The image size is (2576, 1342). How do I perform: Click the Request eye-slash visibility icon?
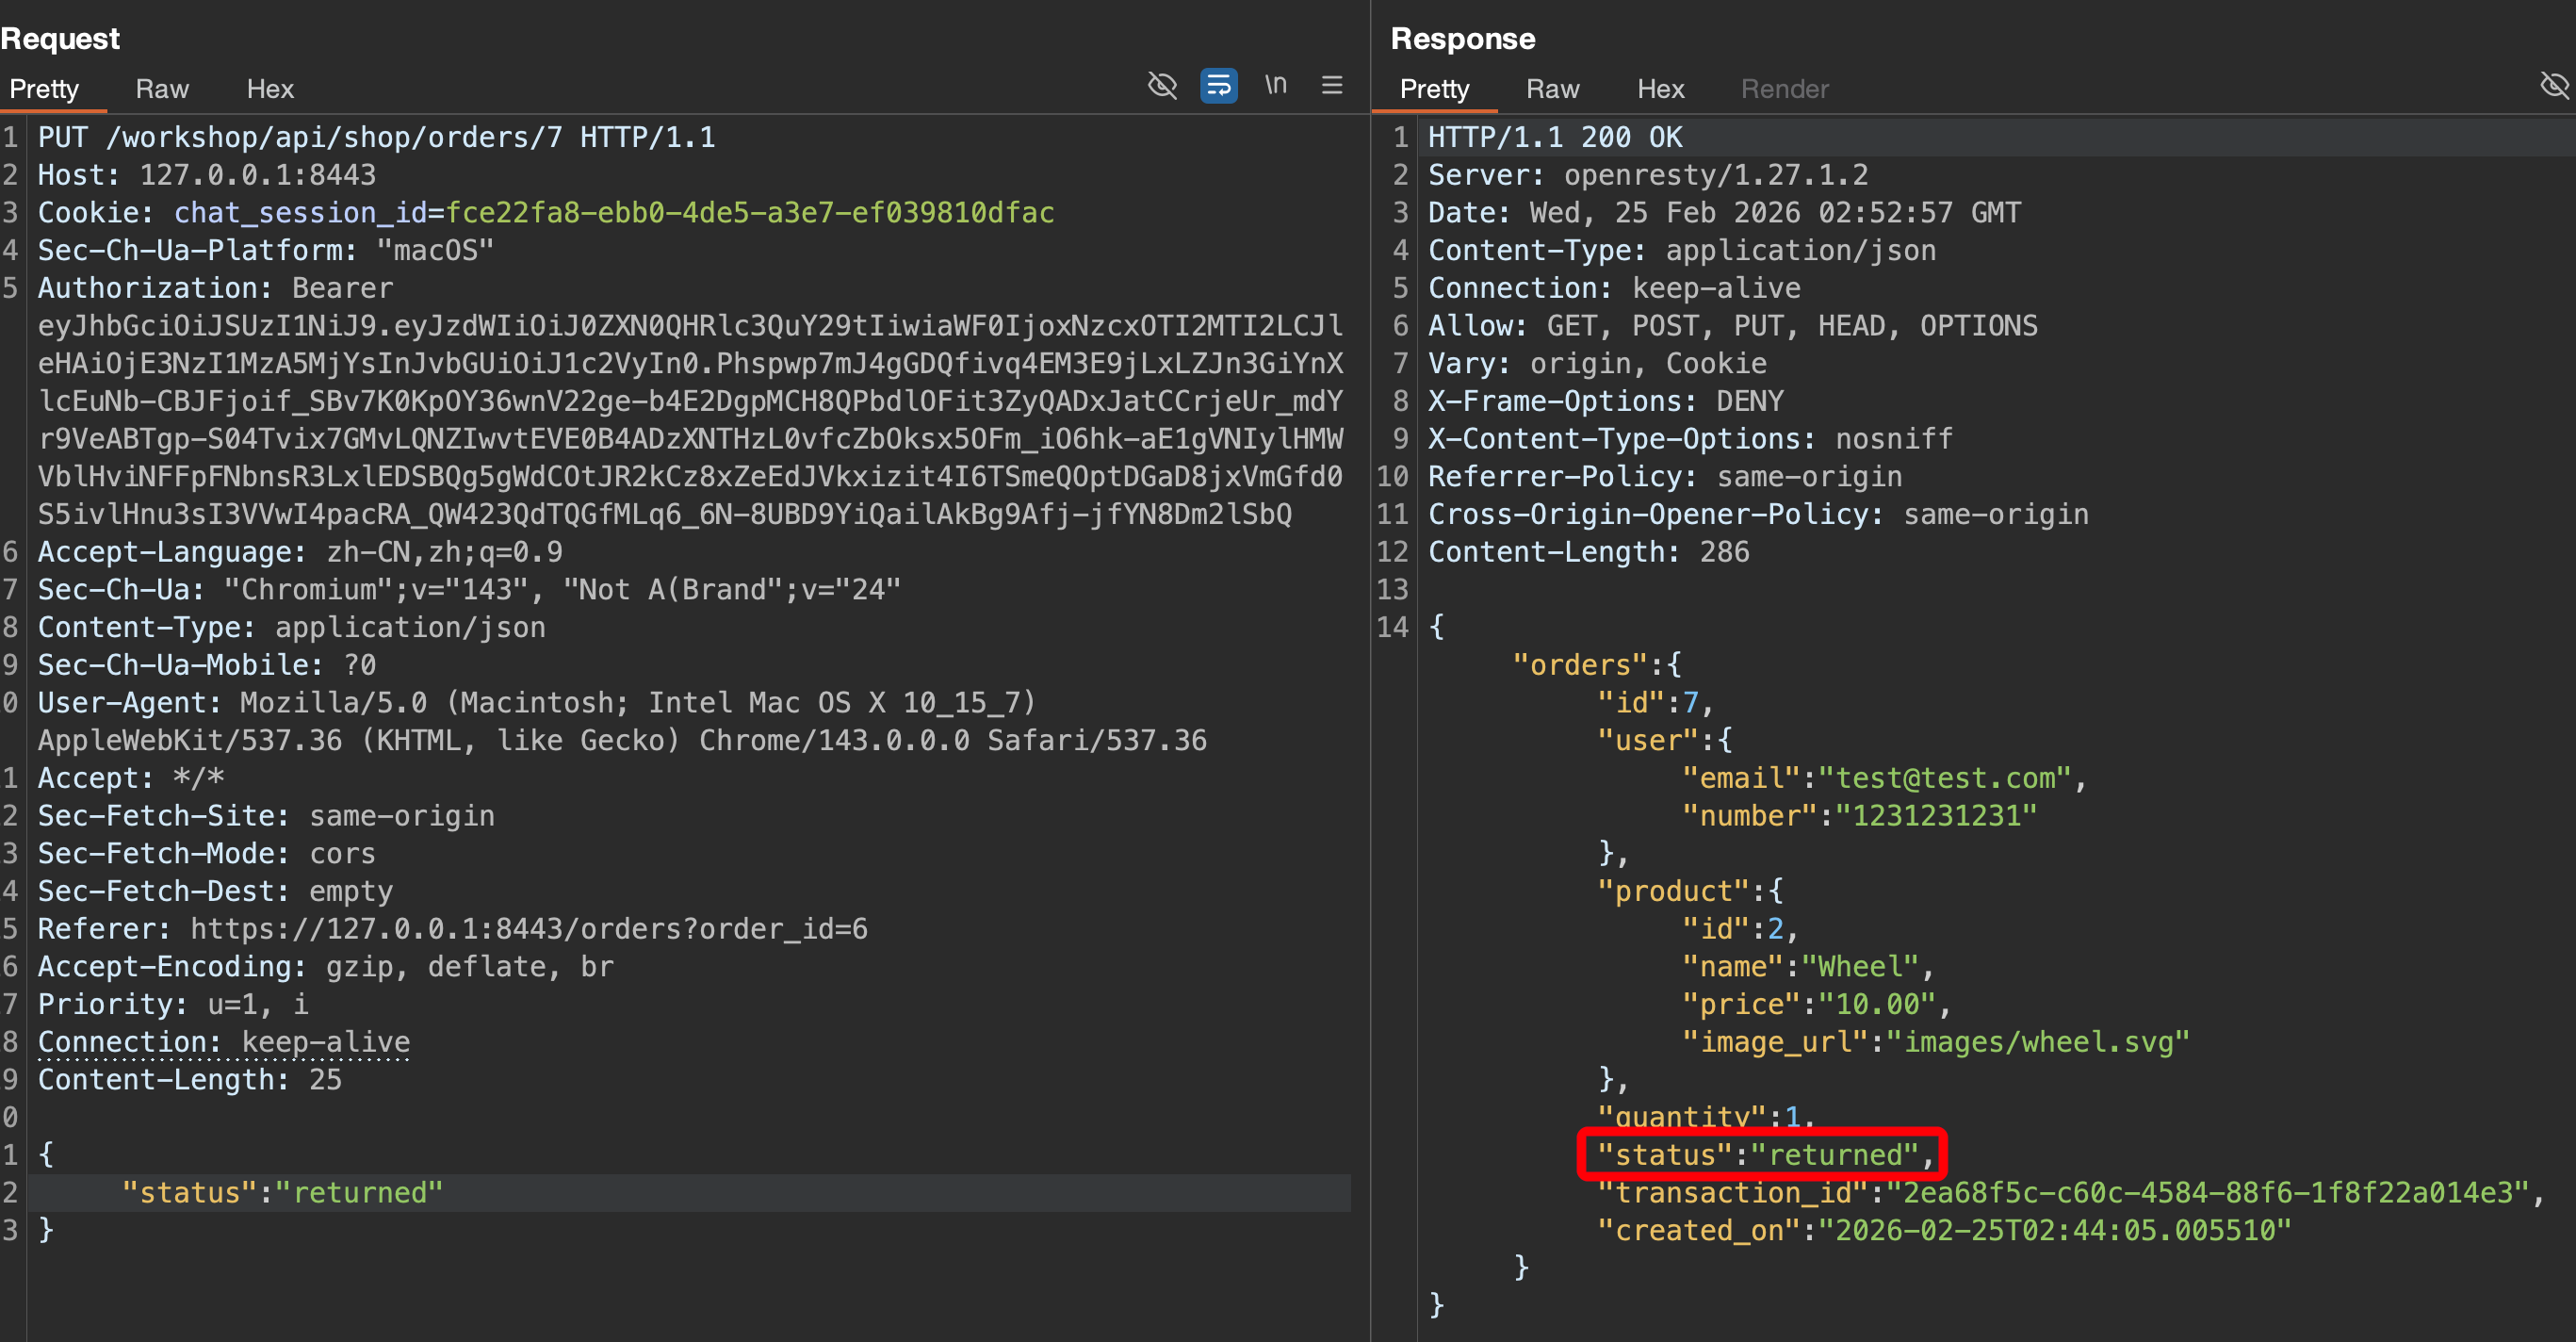click(1162, 86)
